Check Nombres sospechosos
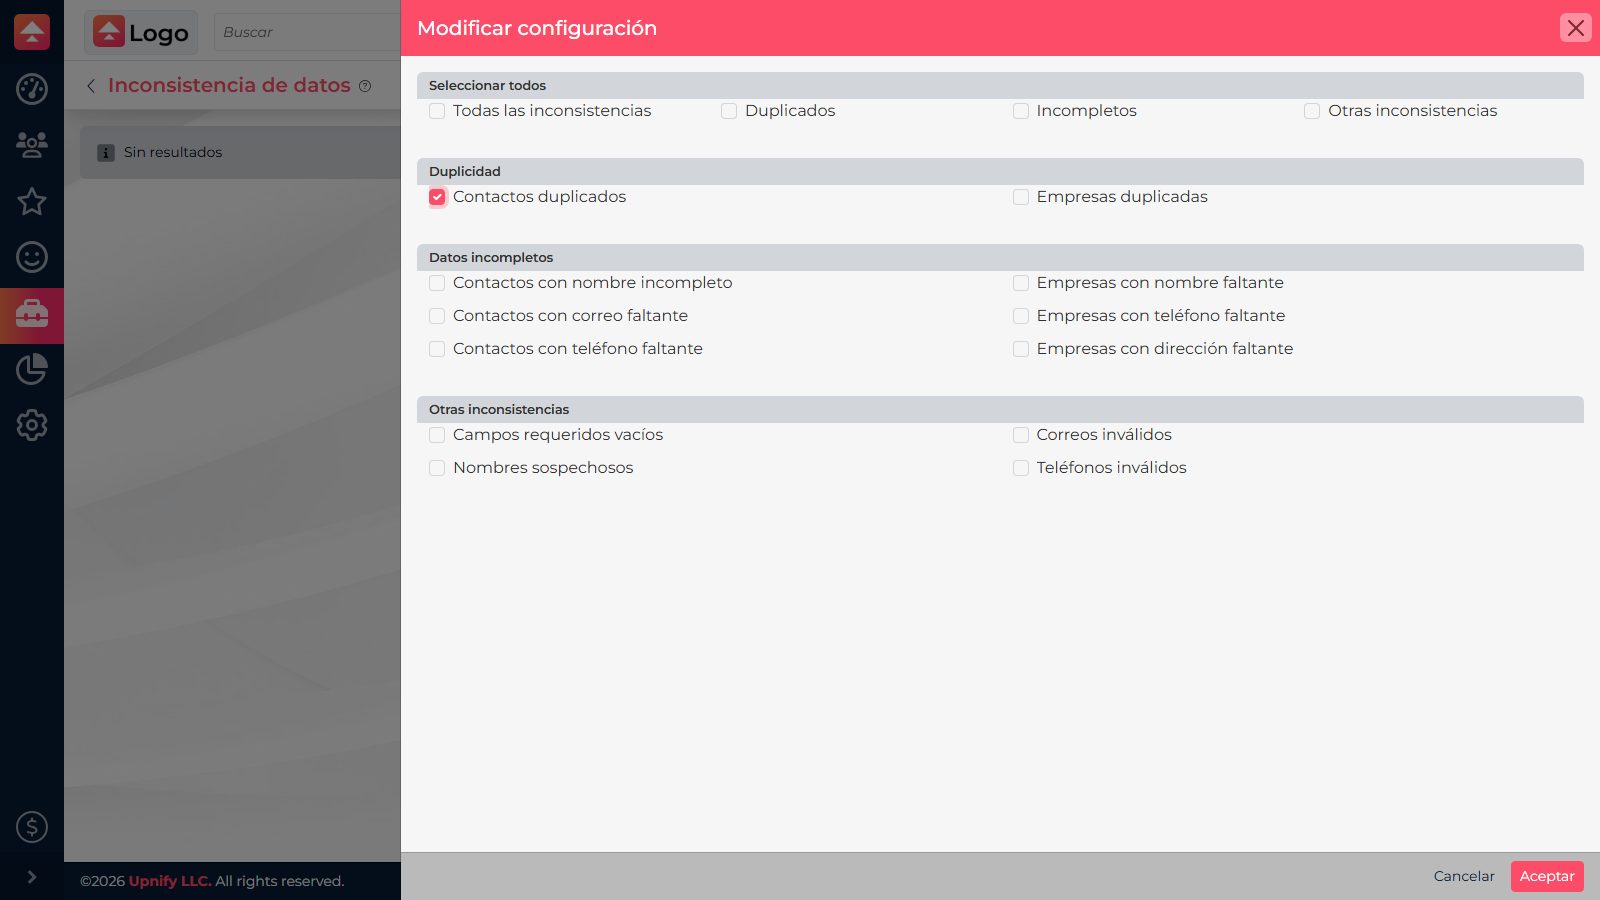This screenshot has height=900, width=1600. pos(437,468)
